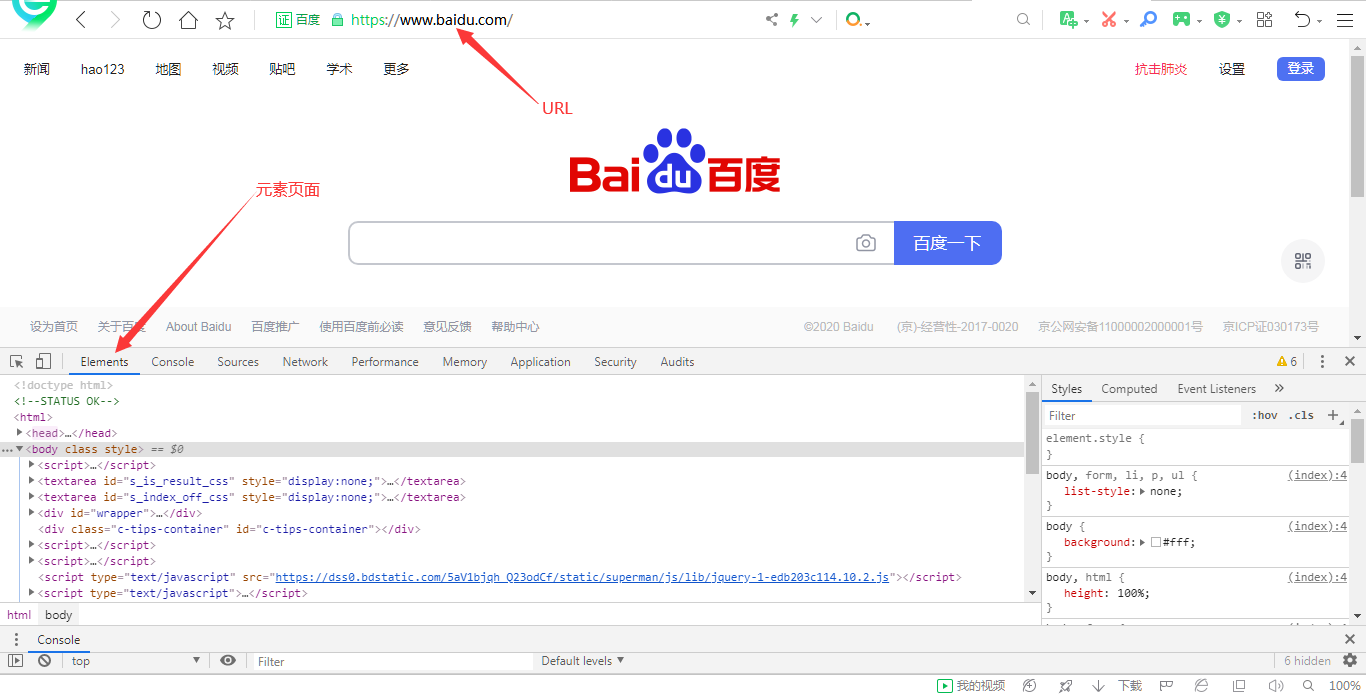Toggle the device emulation mode icon

point(41,359)
